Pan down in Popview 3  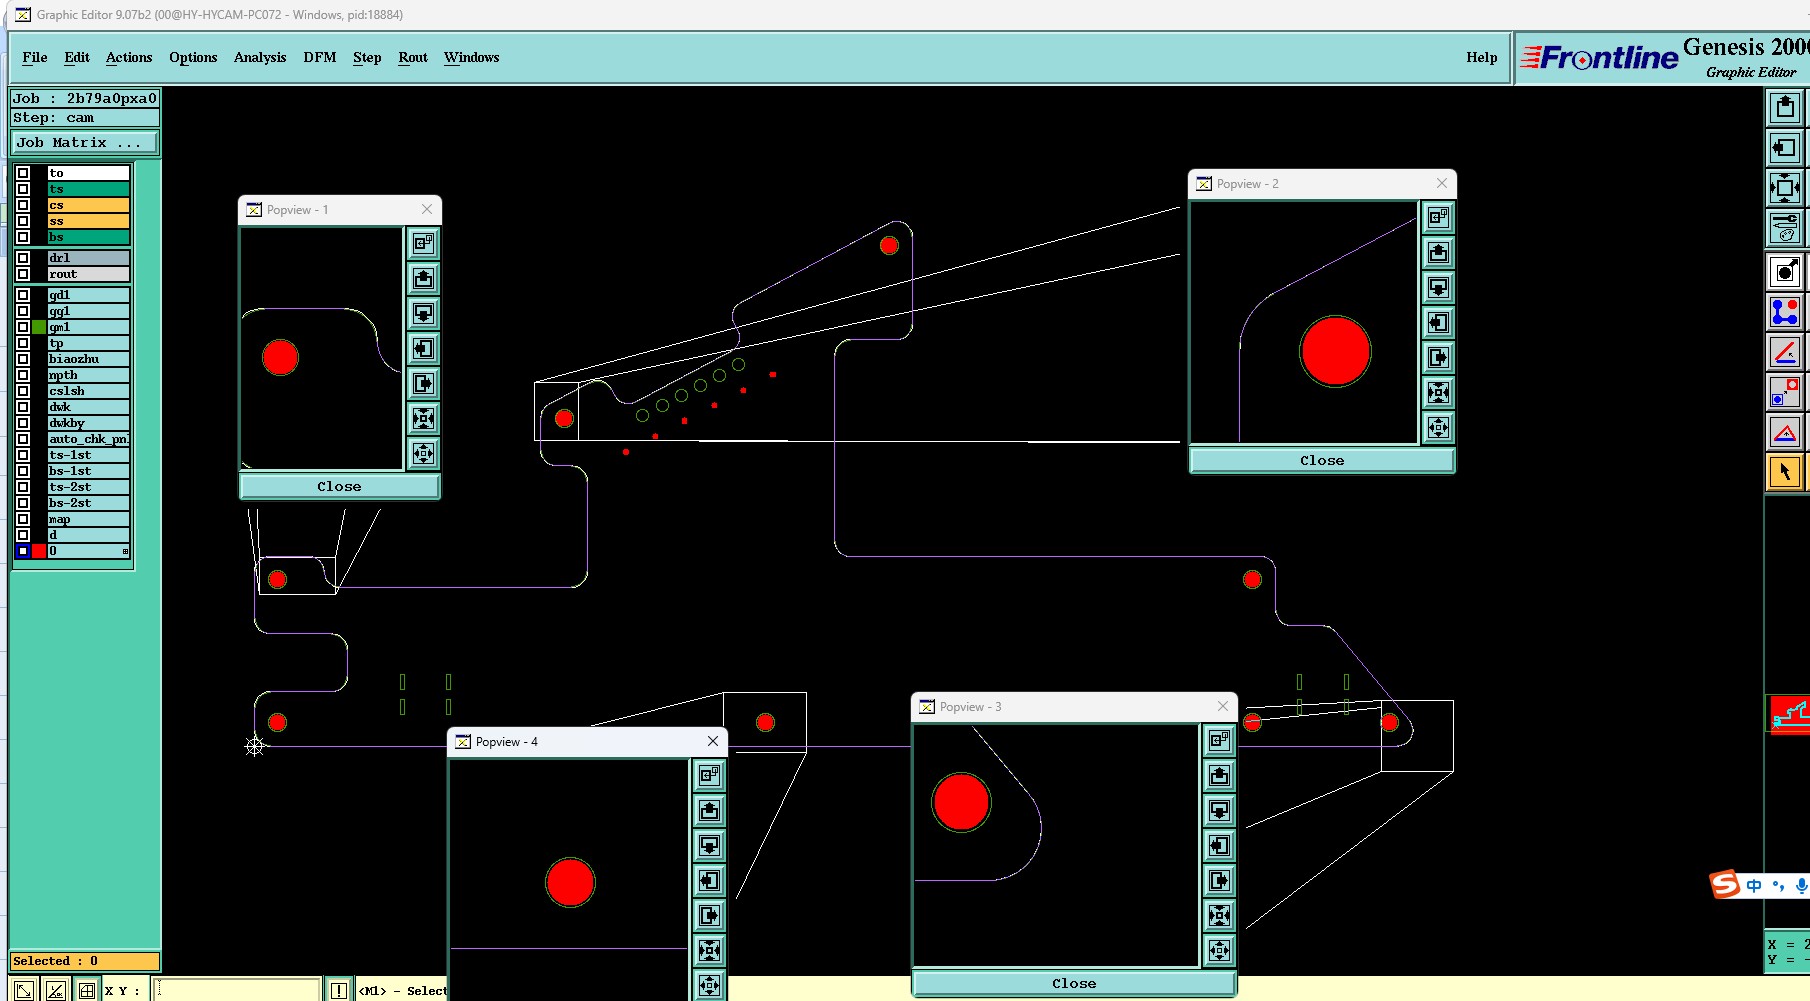pyautogui.click(x=1220, y=810)
